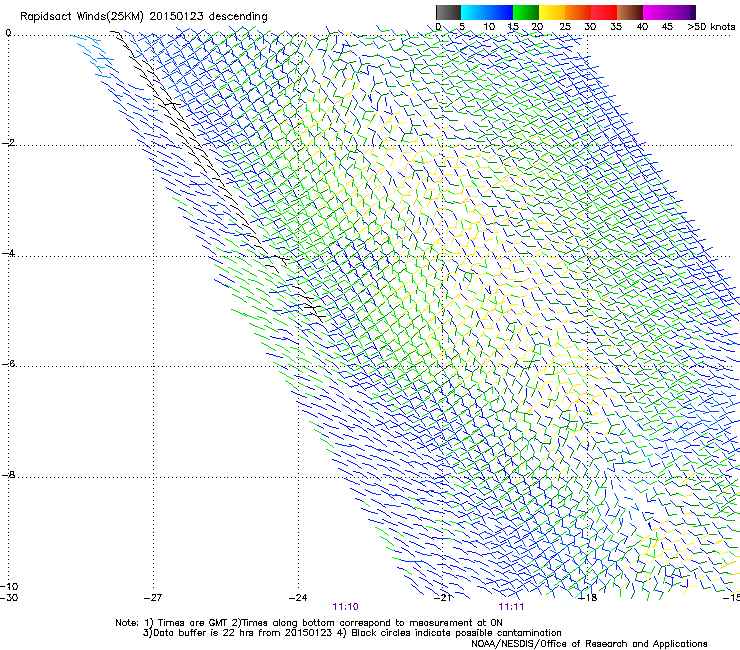Screen dimensions: 740x650
Task: Click the purple '11:11' time label
Action: coord(511,607)
